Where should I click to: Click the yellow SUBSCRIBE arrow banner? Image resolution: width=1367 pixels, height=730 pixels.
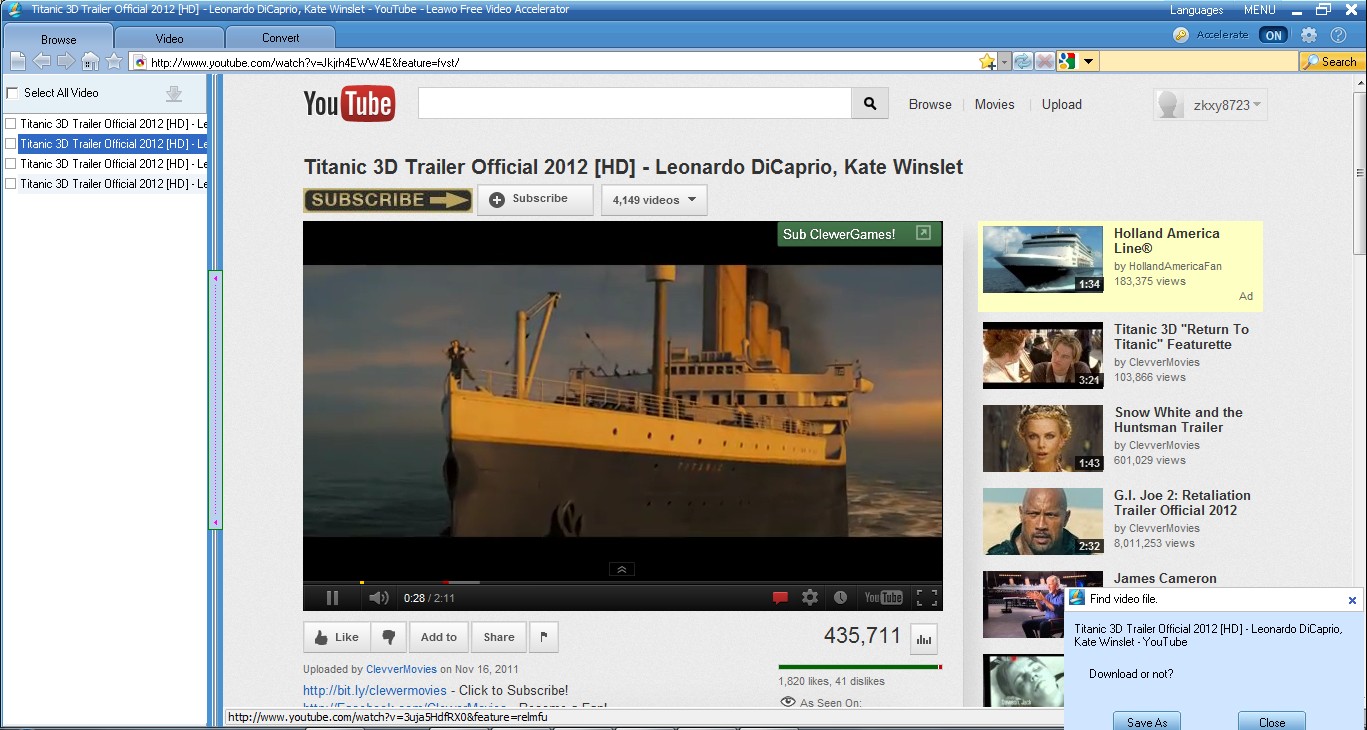coord(388,200)
